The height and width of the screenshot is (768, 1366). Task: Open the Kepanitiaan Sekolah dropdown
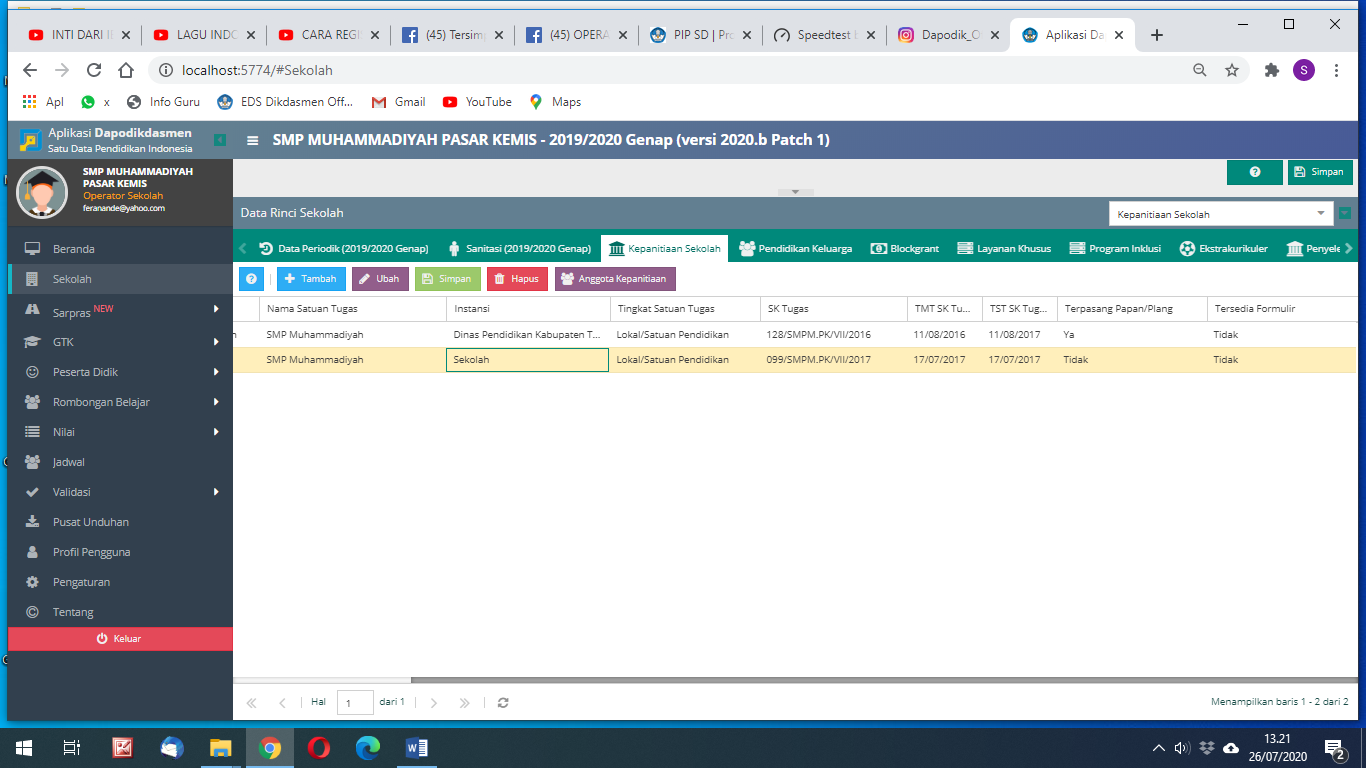pyautogui.click(x=1221, y=214)
